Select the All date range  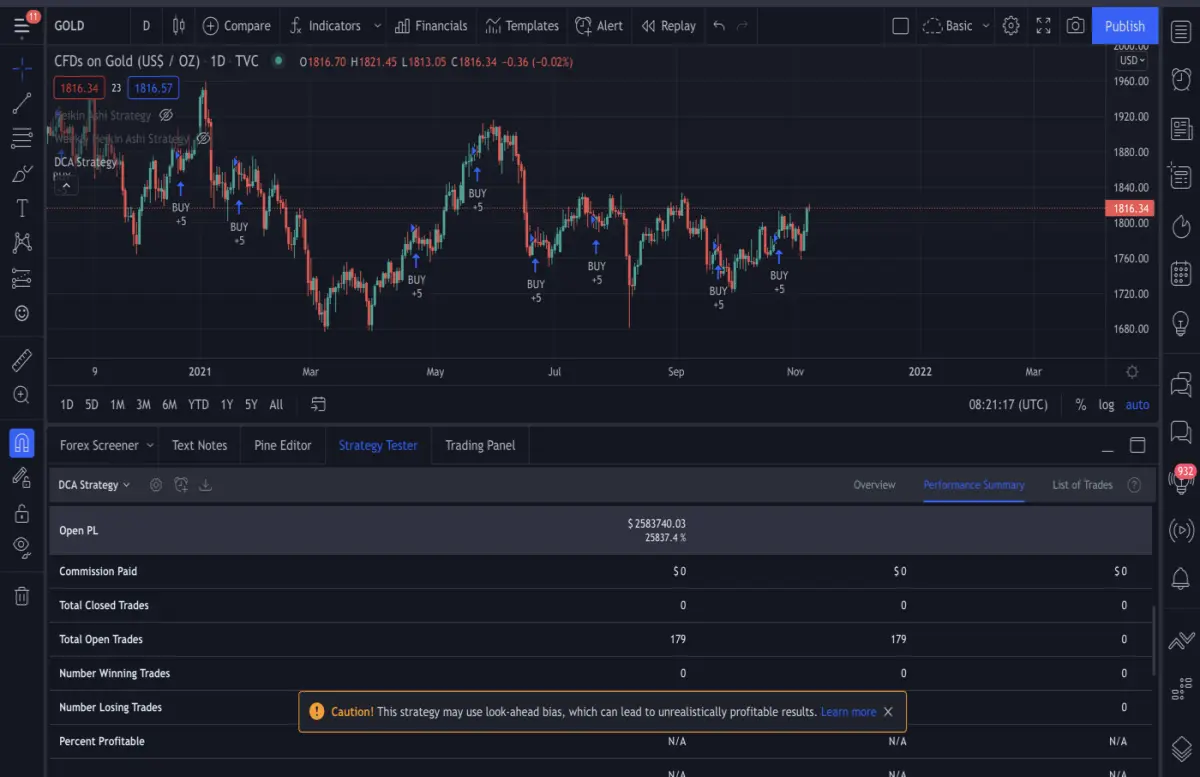(x=276, y=405)
